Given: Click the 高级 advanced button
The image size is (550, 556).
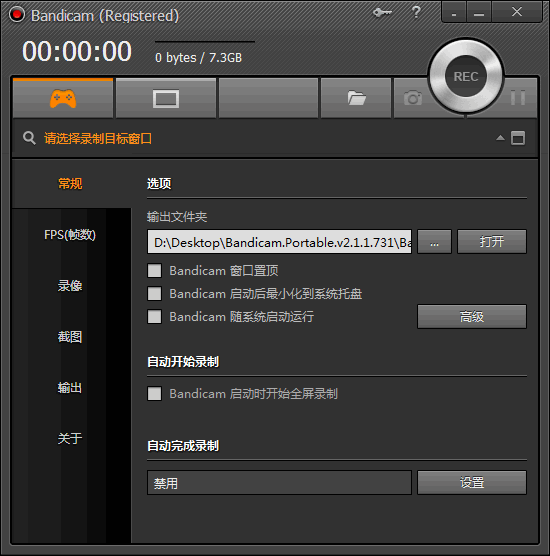Looking at the screenshot, I should [x=472, y=316].
